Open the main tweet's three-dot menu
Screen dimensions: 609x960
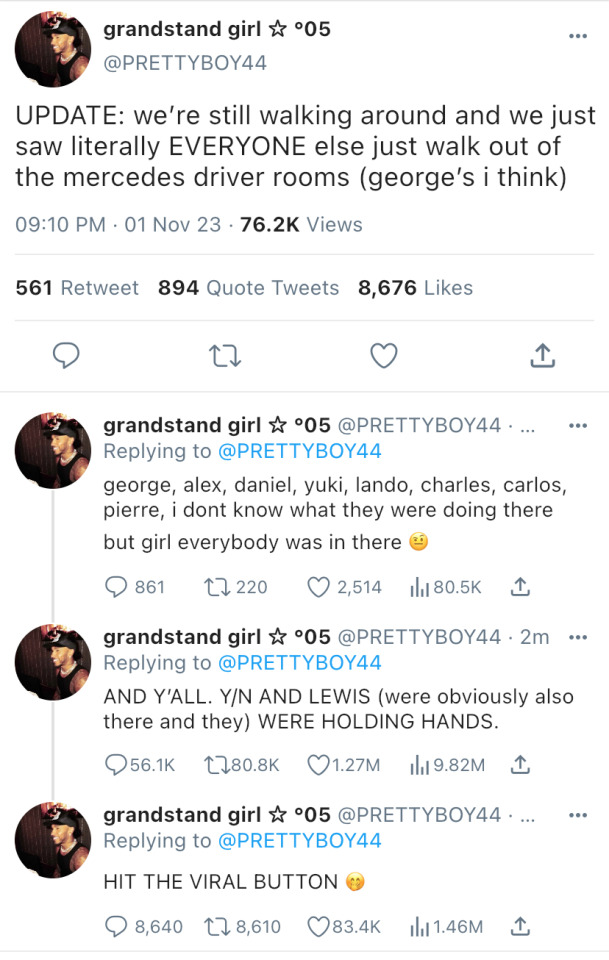[577, 35]
